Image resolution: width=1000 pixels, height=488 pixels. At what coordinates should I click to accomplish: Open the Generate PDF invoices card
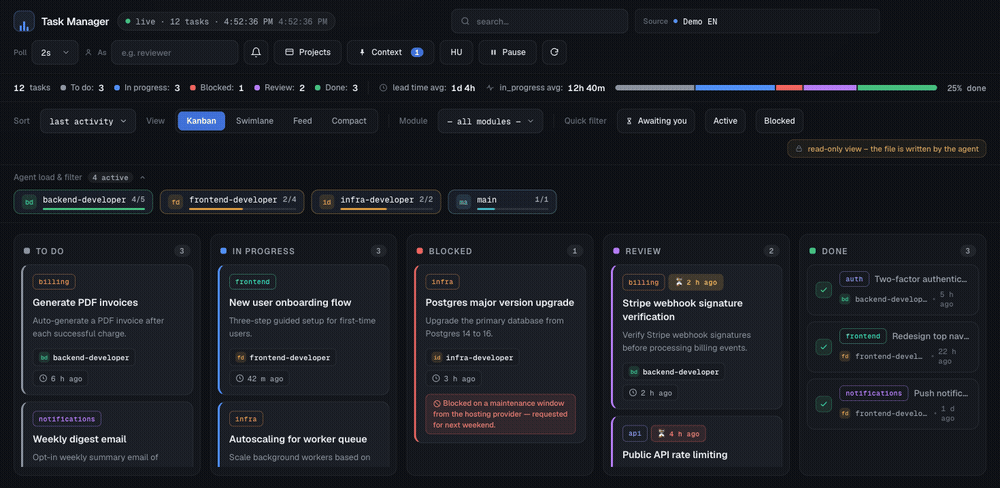107,330
